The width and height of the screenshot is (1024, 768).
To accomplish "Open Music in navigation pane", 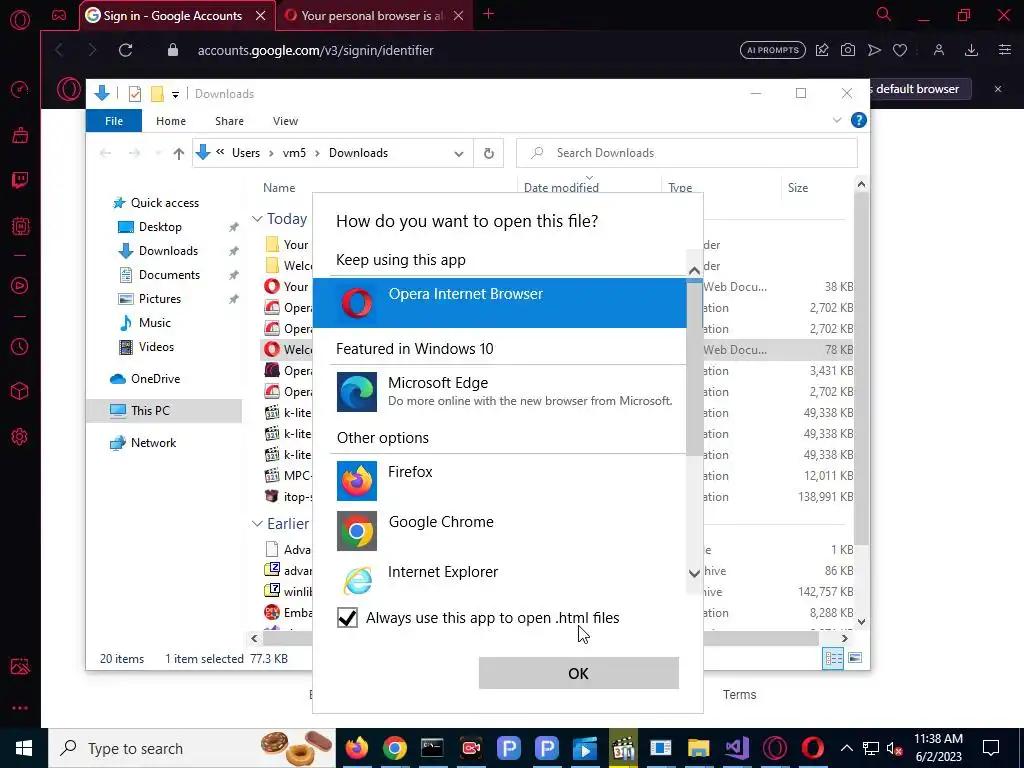I will (154, 323).
